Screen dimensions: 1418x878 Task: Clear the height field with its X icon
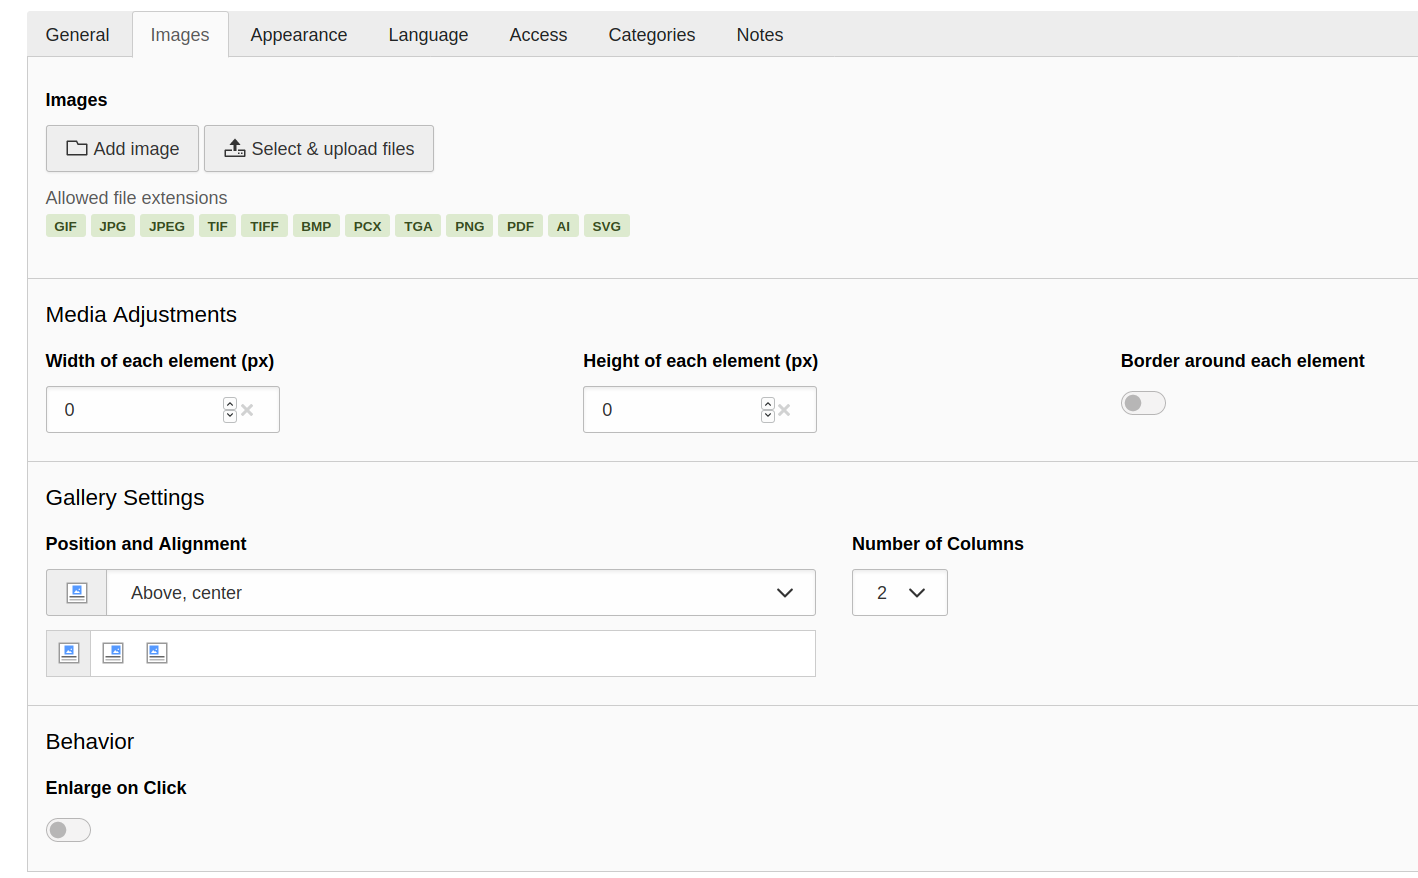tap(784, 410)
